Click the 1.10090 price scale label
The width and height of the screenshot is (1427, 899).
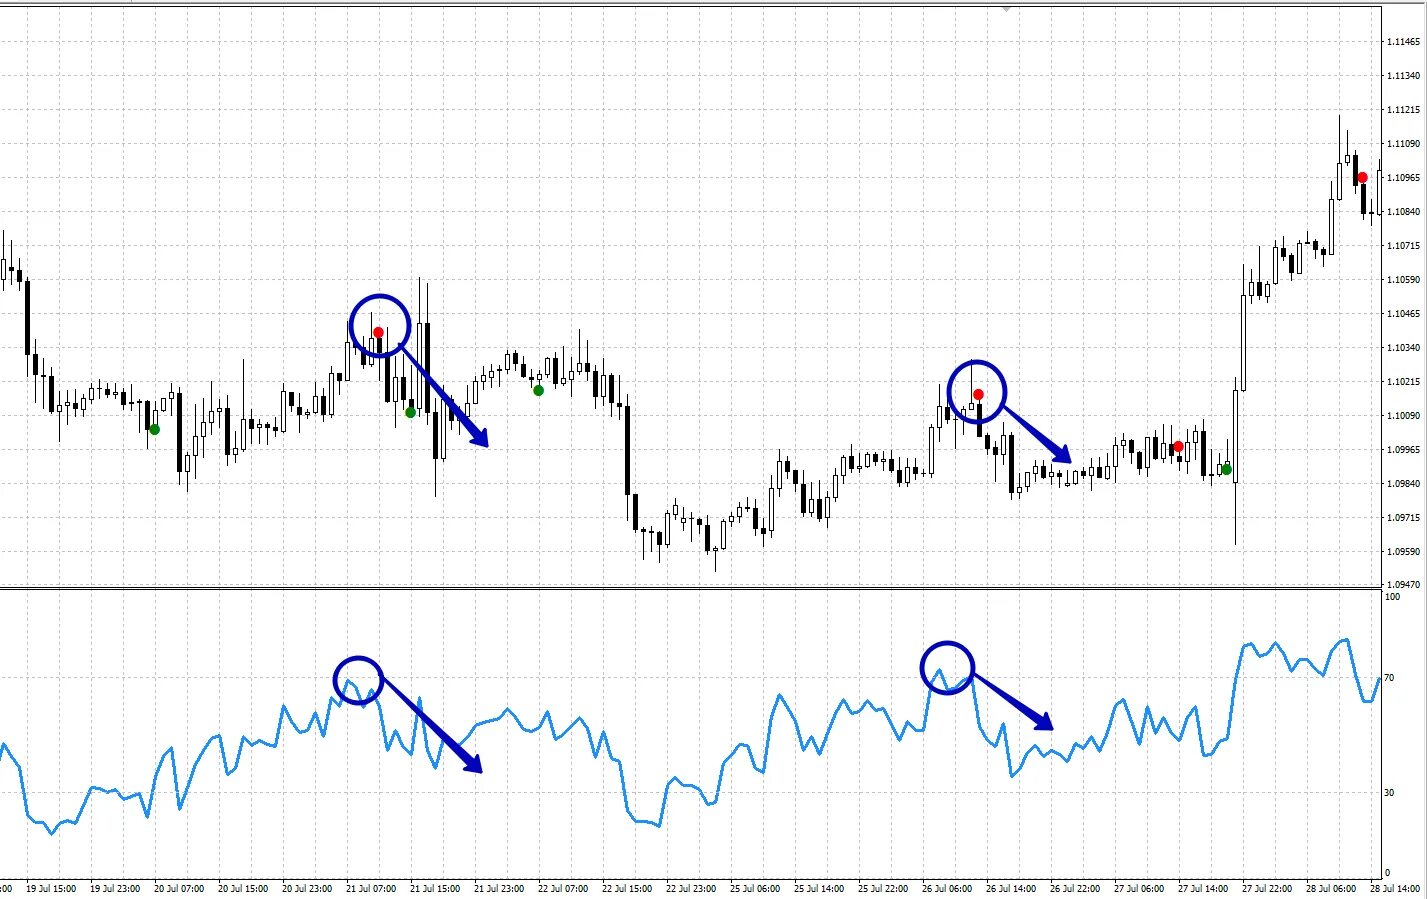point(1403,416)
